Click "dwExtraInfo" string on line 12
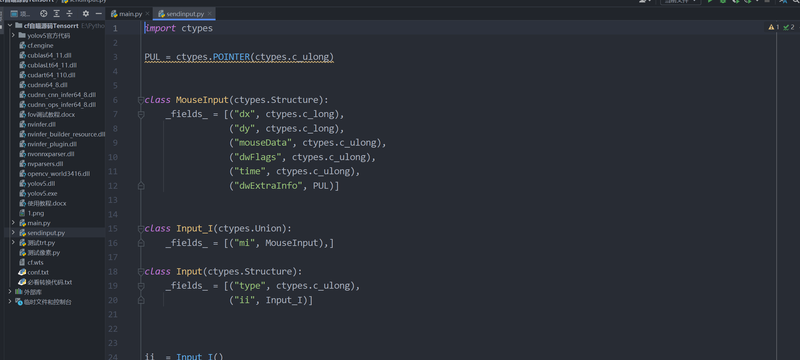The width and height of the screenshot is (800, 360). click(268, 186)
